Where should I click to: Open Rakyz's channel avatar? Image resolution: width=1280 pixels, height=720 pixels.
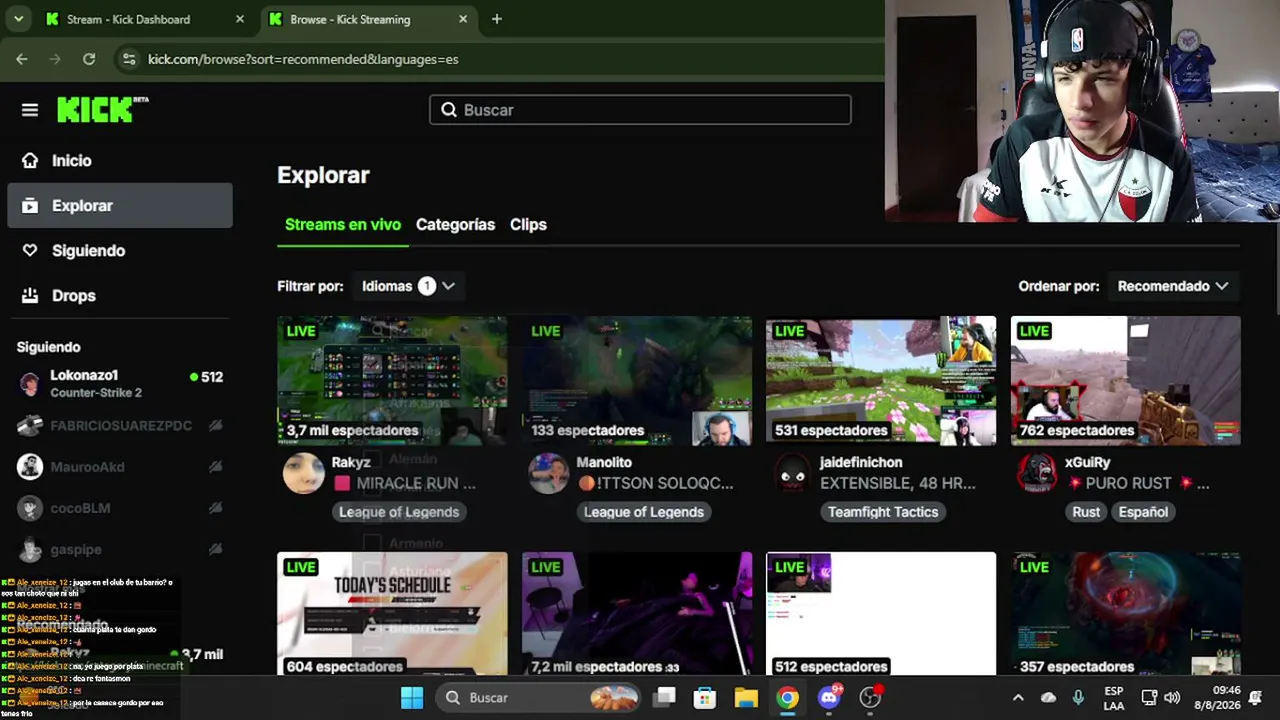point(303,473)
